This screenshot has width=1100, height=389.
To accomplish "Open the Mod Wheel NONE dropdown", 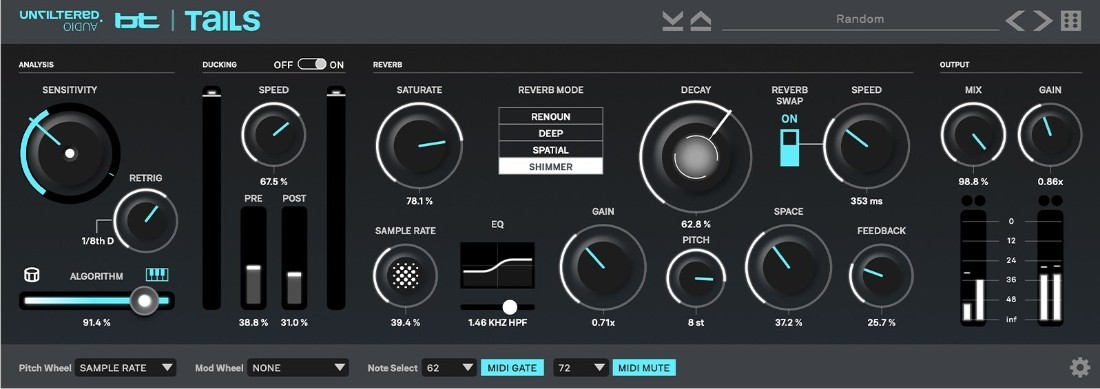I will click(297, 367).
